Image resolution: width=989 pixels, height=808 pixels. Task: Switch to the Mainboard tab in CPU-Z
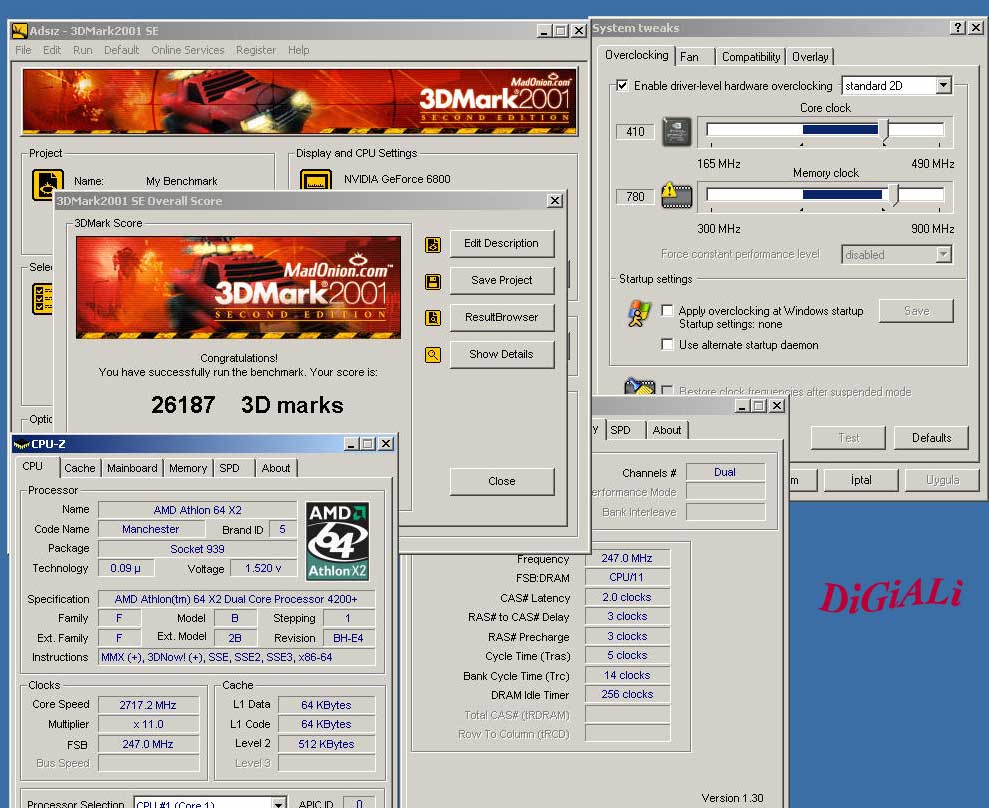pos(132,468)
